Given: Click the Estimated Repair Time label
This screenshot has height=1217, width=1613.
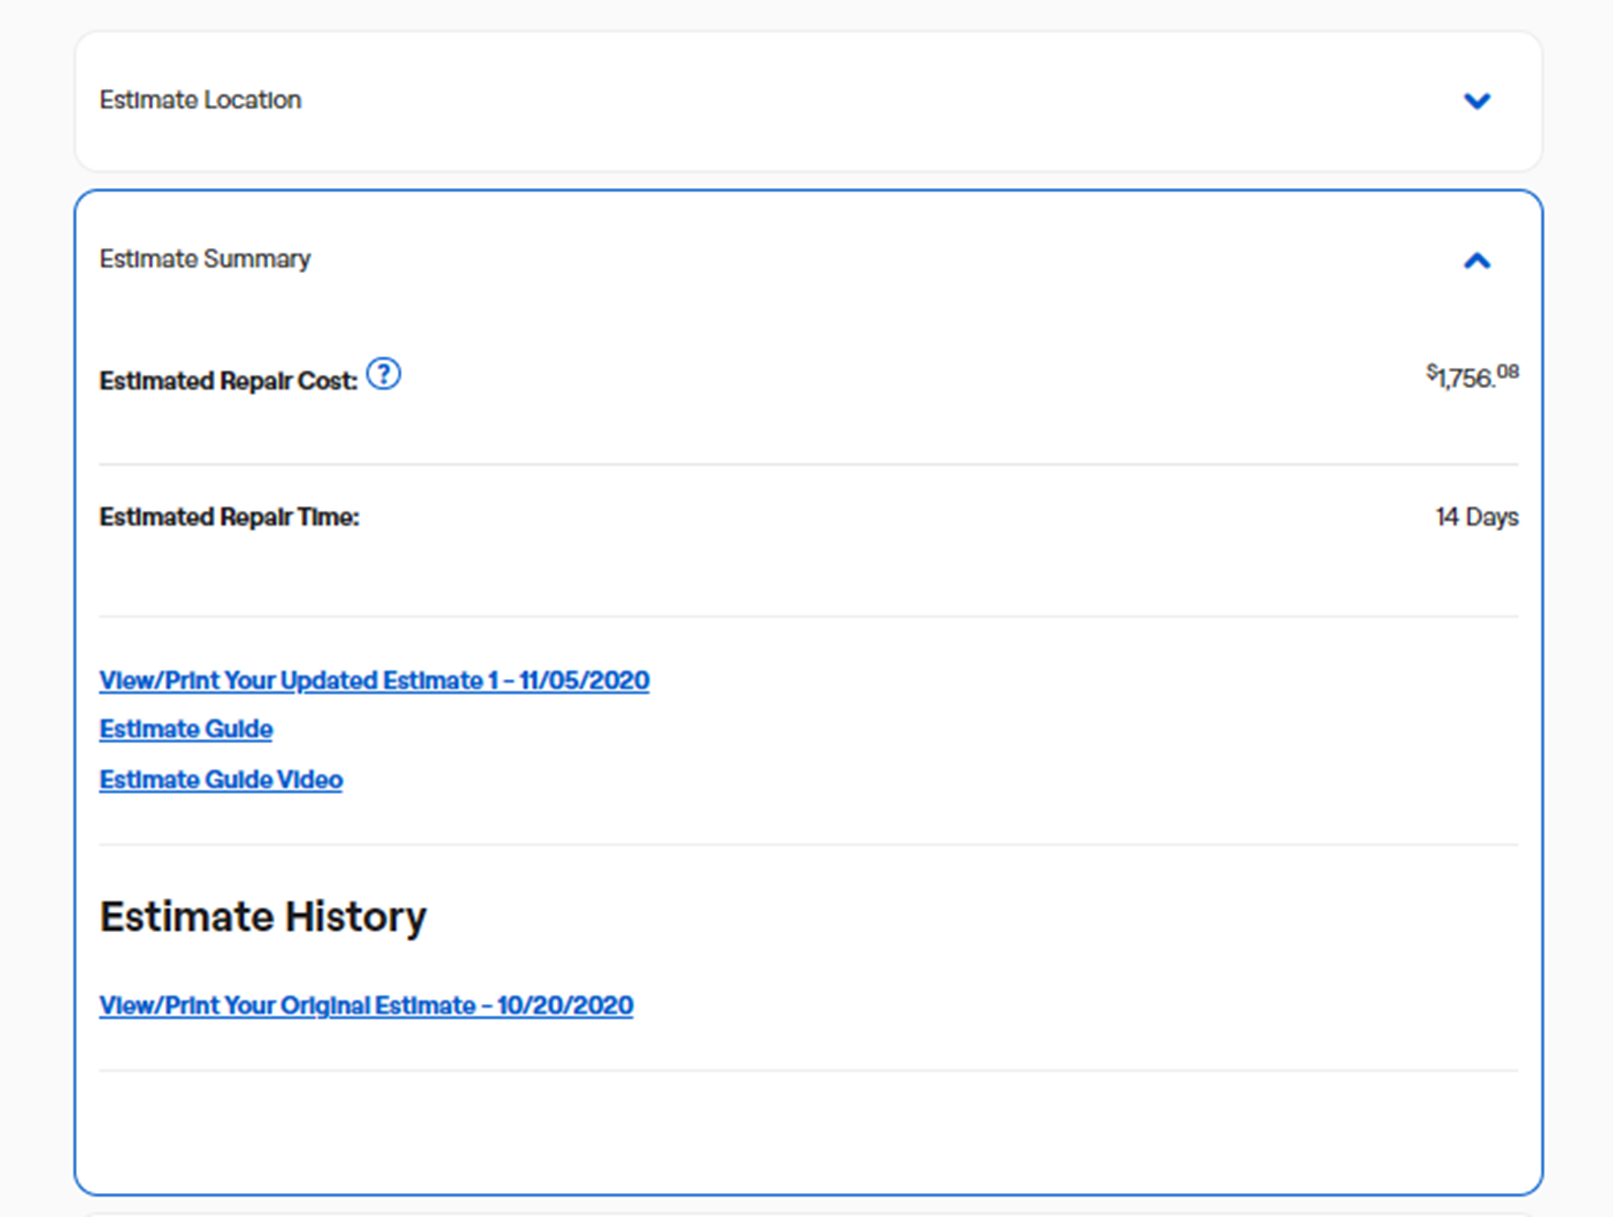Looking at the screenshot, I should [x=229, y=517].
